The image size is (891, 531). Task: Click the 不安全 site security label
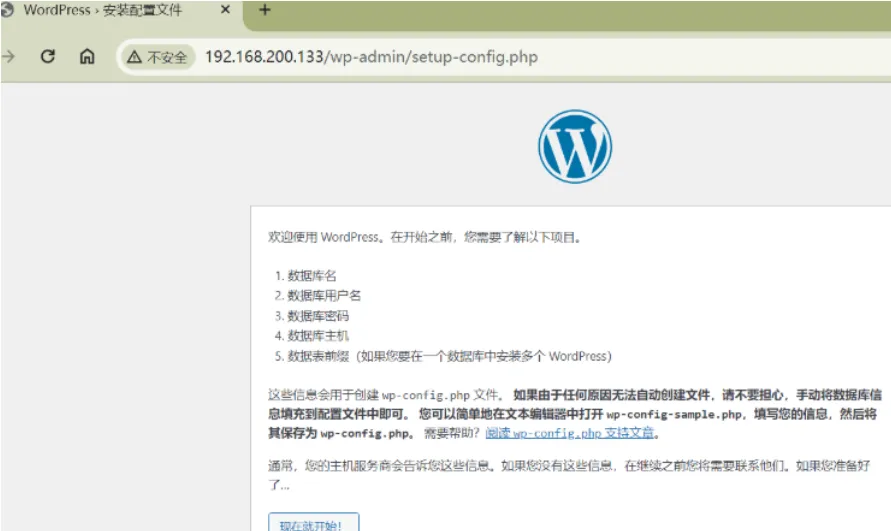click(x=166, y=57)
